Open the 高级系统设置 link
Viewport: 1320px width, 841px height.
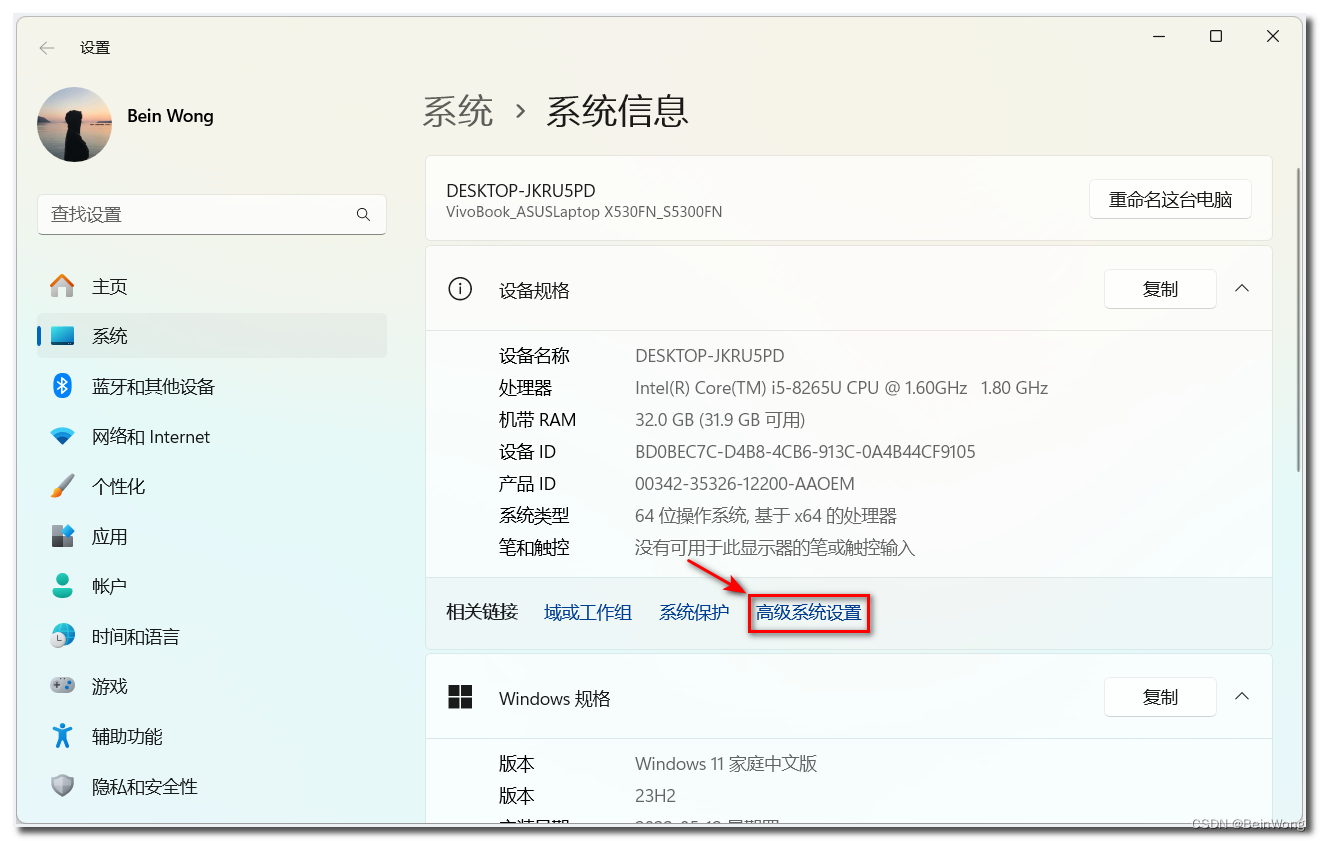click(x=809, y=612)
